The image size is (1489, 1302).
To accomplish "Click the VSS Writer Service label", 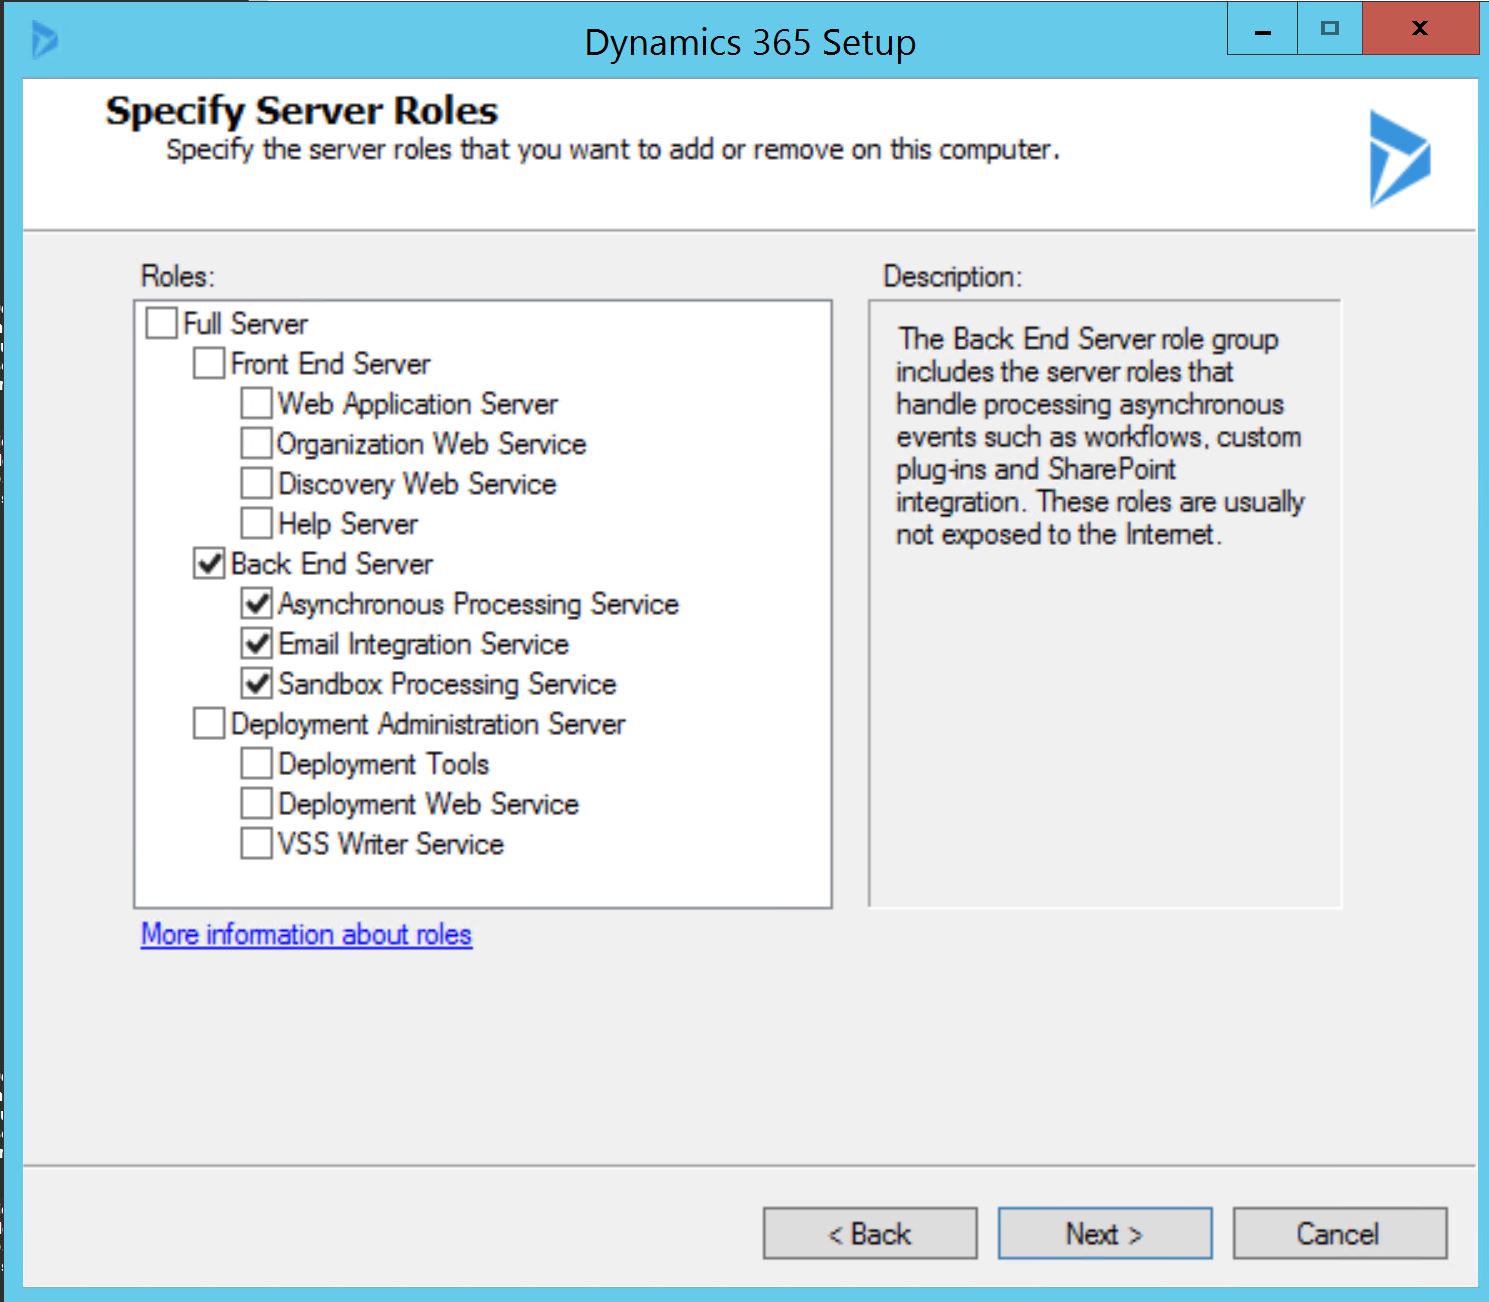I will [x=391, y=844].
